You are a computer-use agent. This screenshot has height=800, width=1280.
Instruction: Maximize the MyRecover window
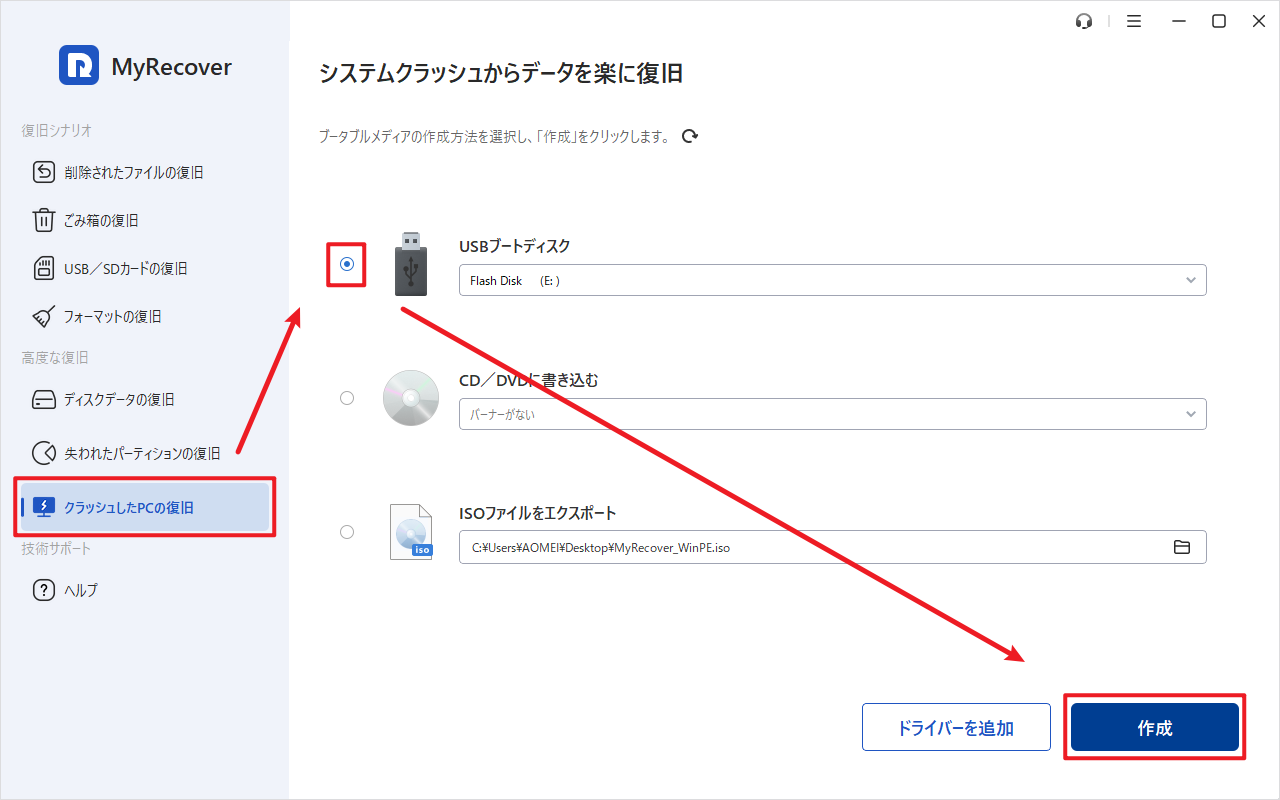coord(1219,21)
